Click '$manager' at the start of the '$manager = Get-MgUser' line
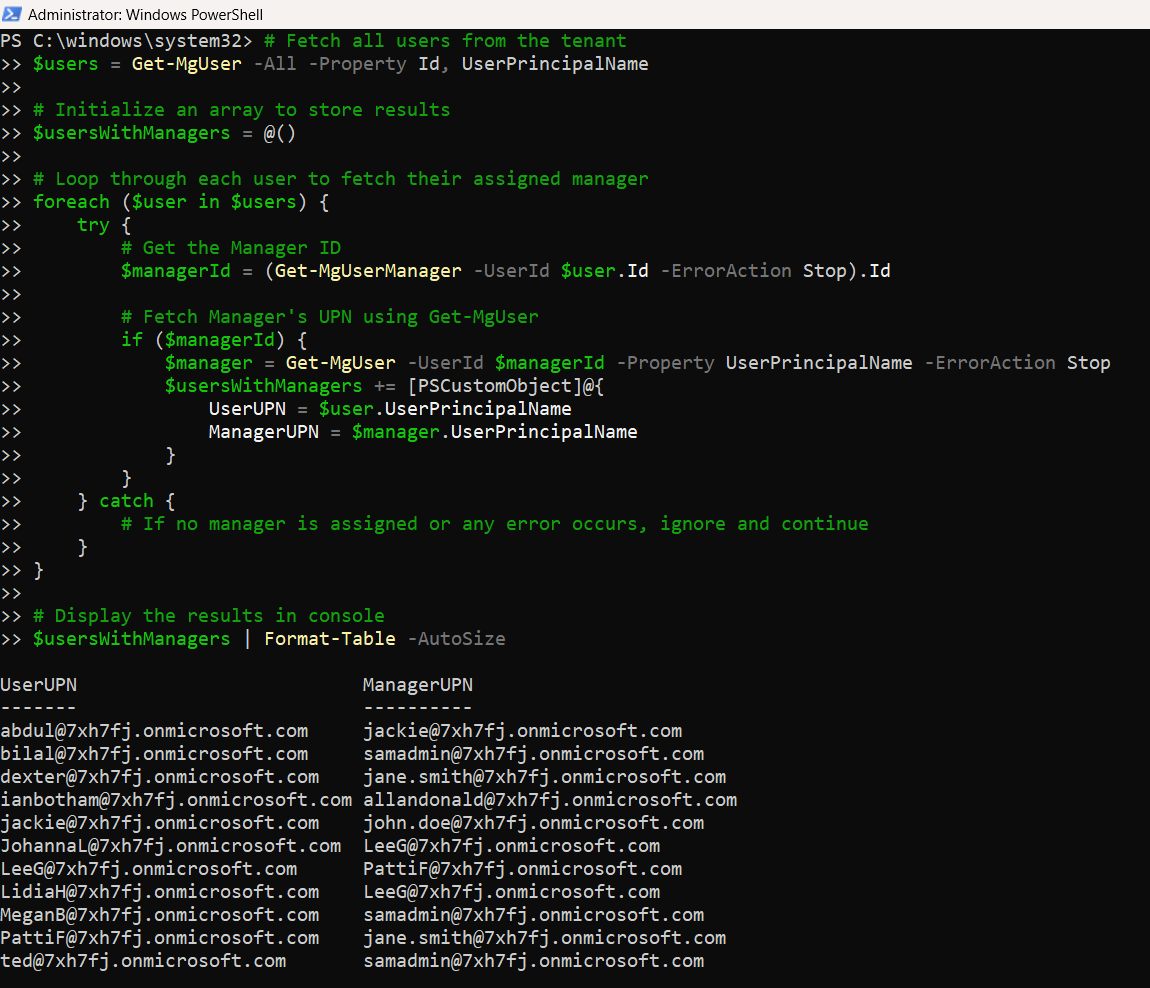Viewport: 1150px width, 988px height. 209,363
